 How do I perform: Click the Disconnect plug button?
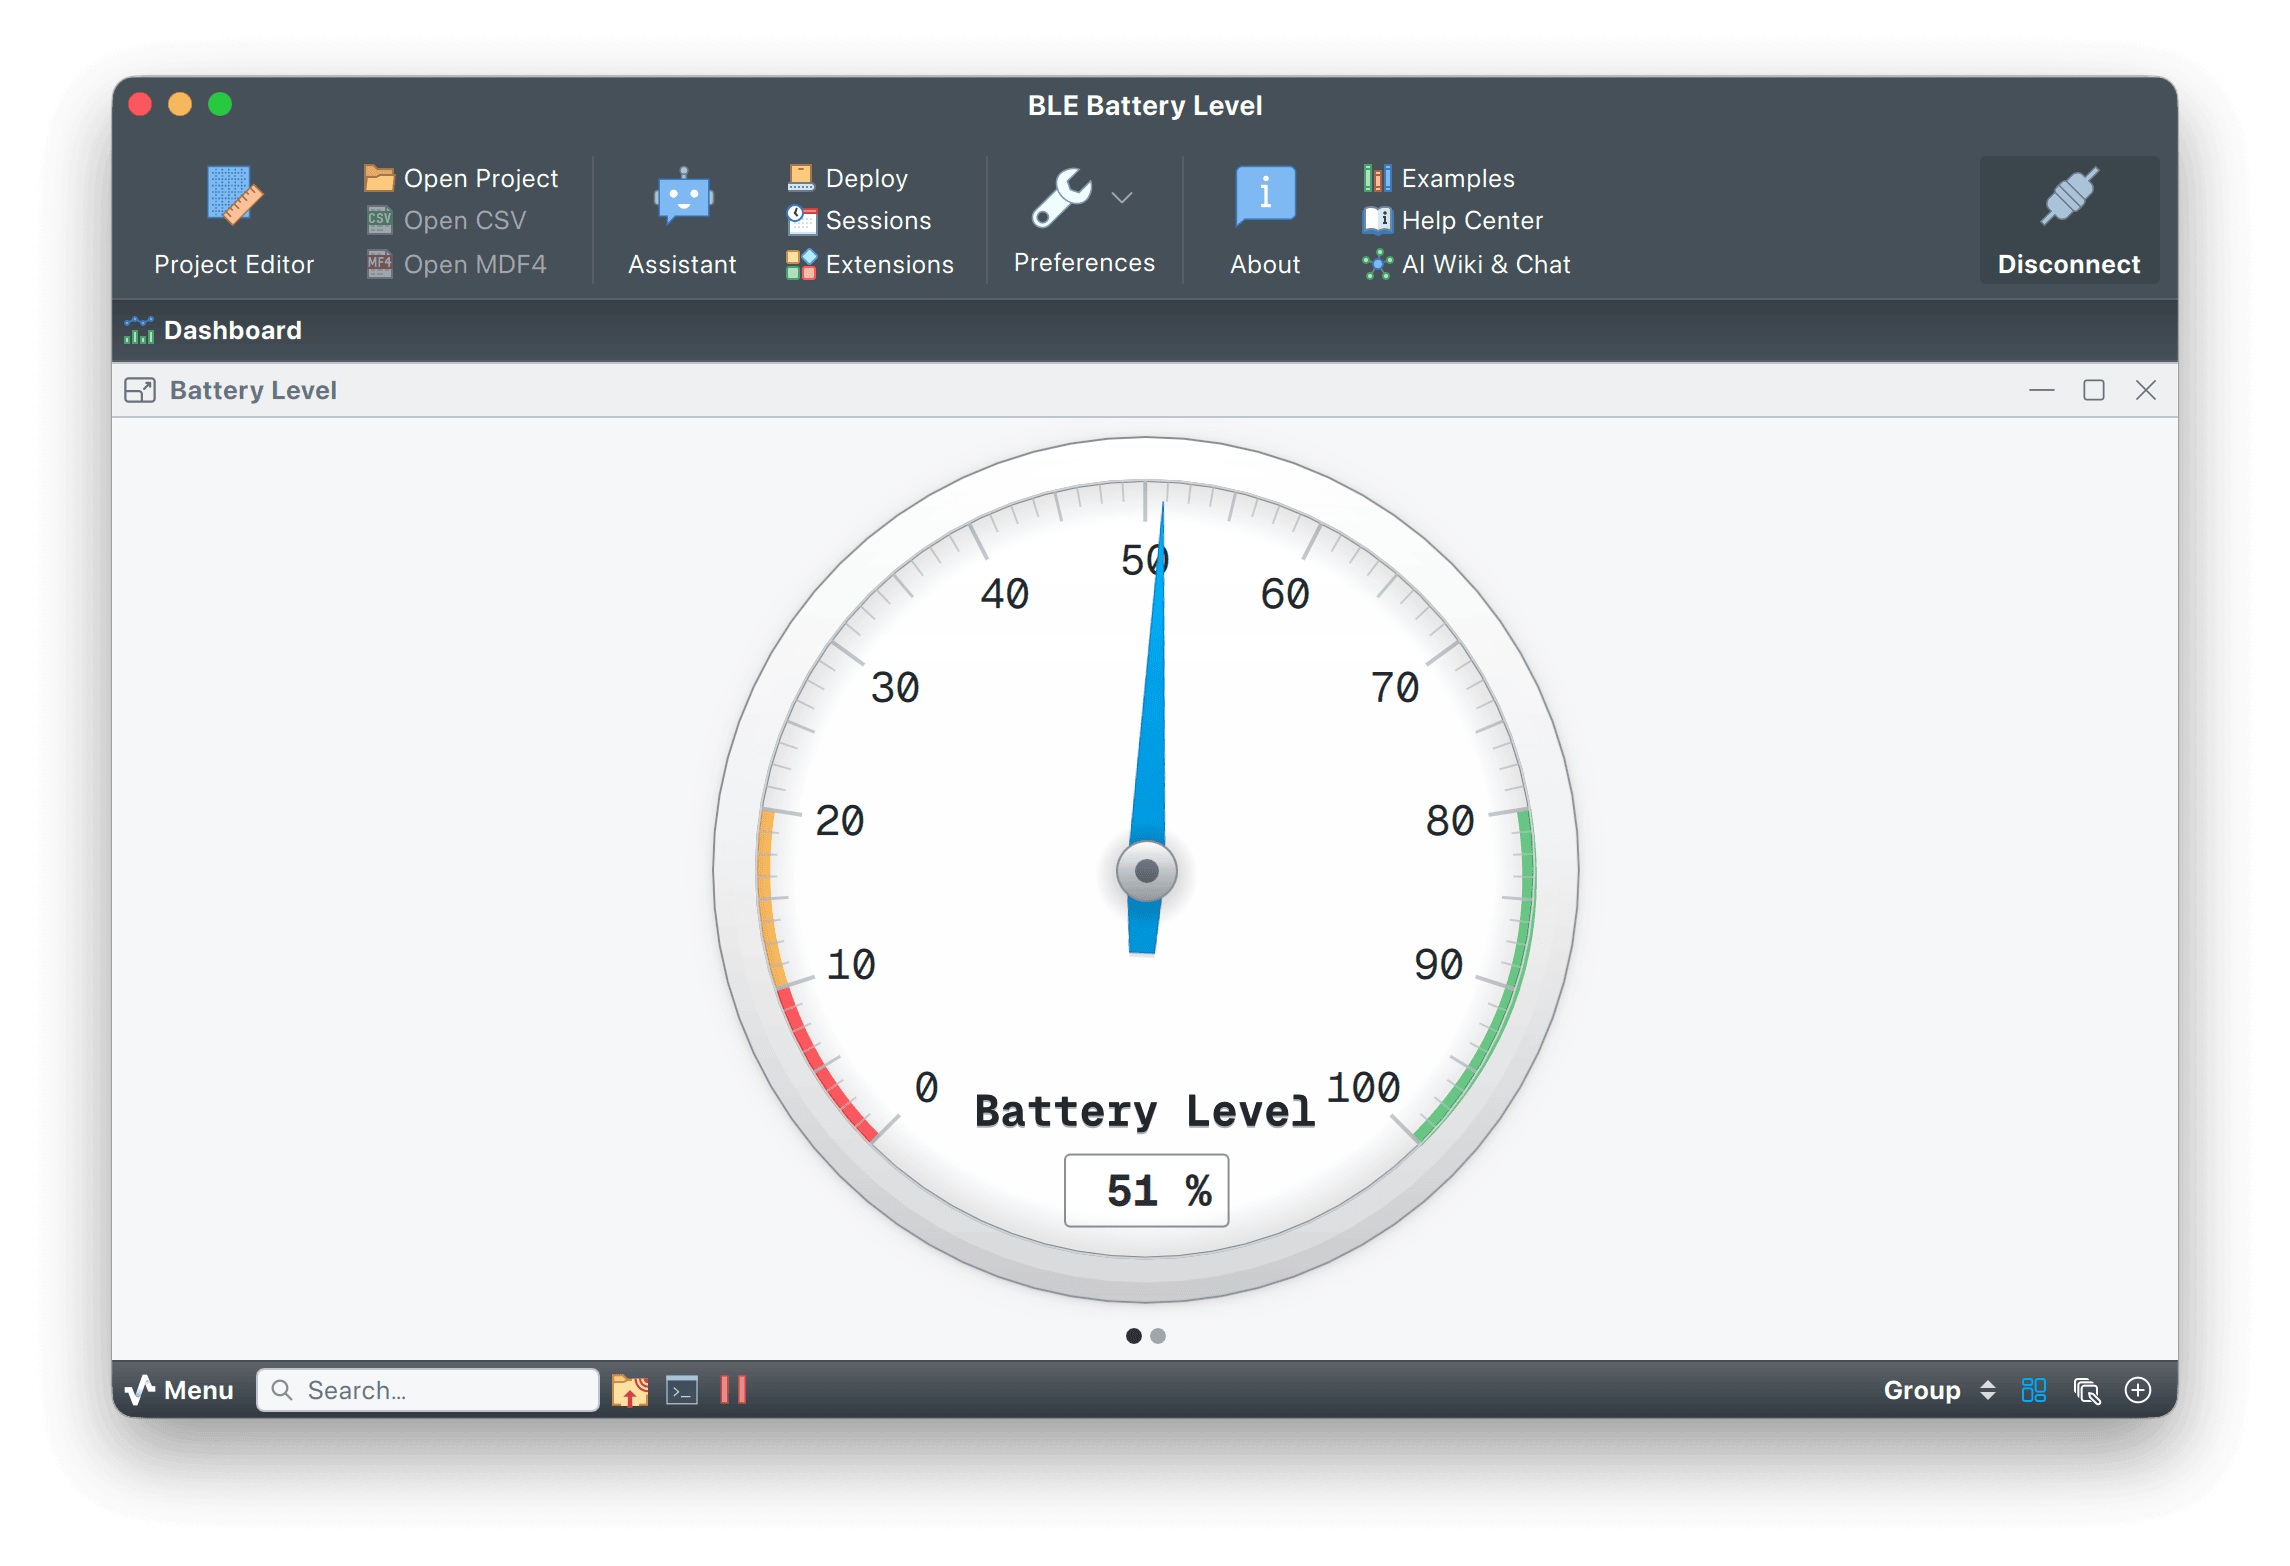point(2068,220)
